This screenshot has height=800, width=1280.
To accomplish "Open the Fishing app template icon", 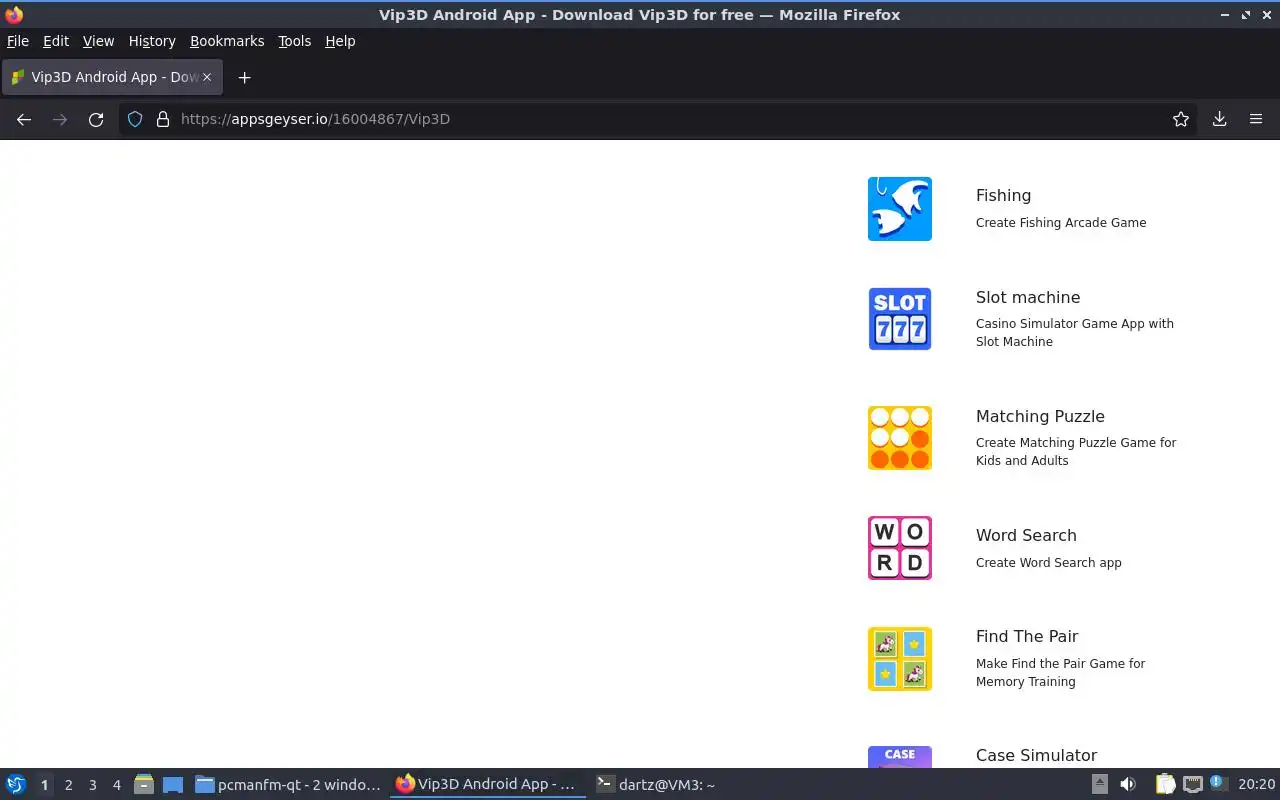I will pos(900,209).
